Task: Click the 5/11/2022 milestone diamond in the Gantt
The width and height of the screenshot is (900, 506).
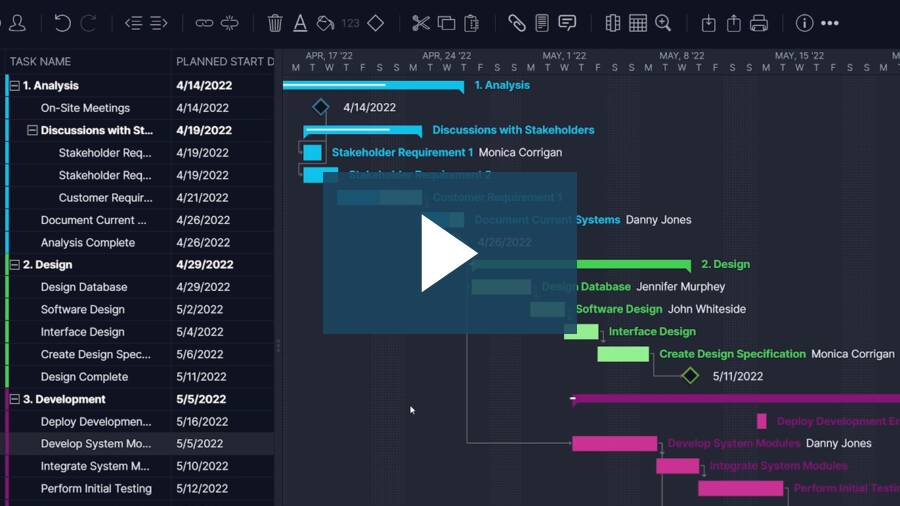Action: tap(690, 376)
